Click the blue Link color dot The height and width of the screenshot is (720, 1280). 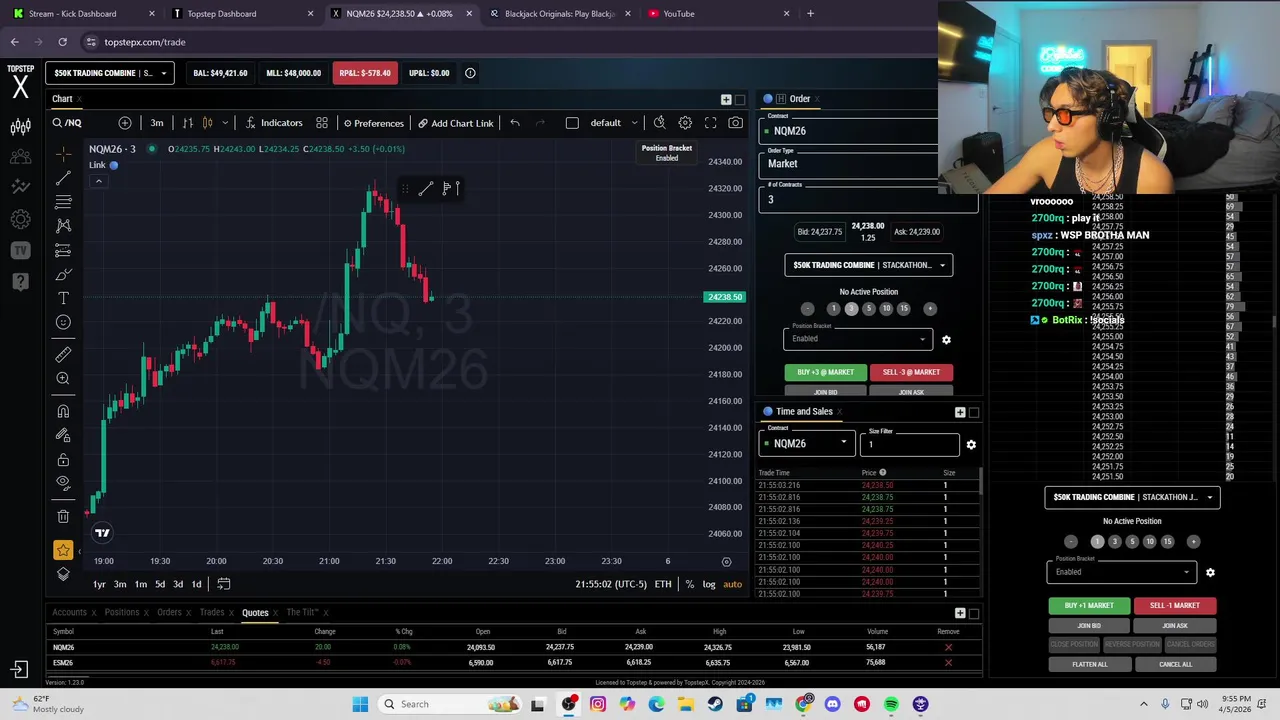coord(114,165)
